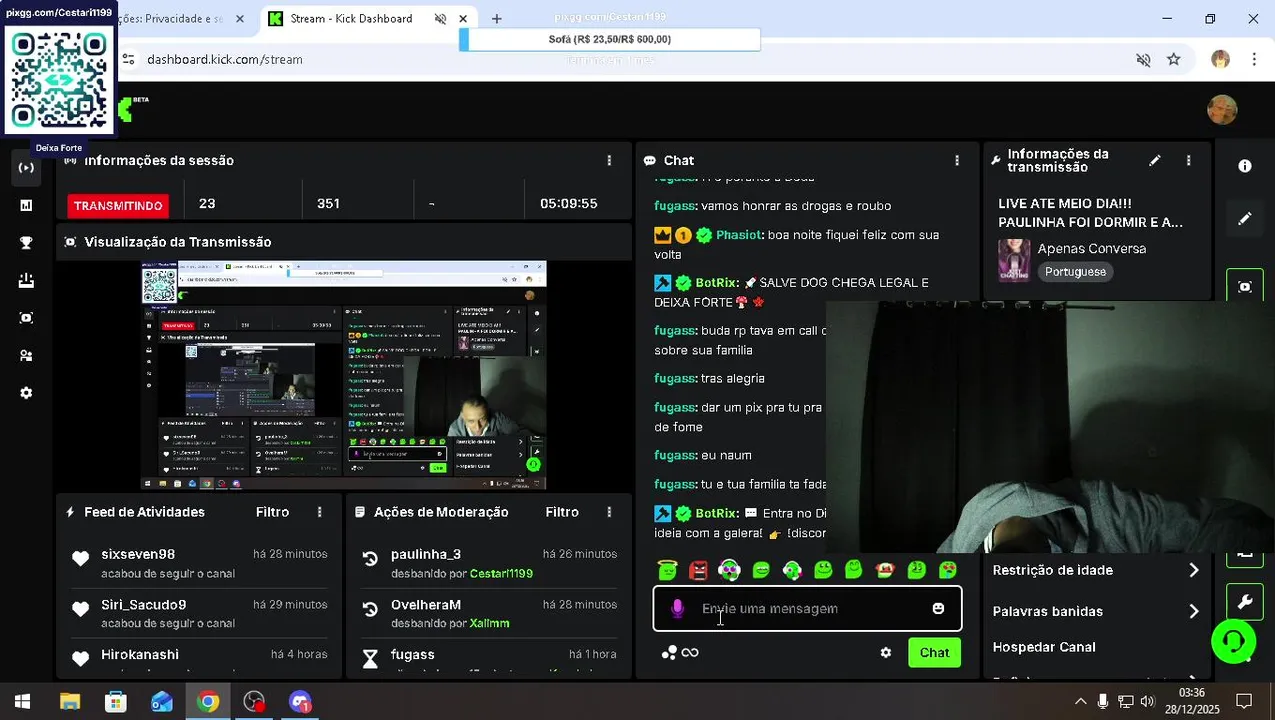Open Chrome from the taskbar
The width and height of the screenshot is (1275, 720).
coord(208,702)
